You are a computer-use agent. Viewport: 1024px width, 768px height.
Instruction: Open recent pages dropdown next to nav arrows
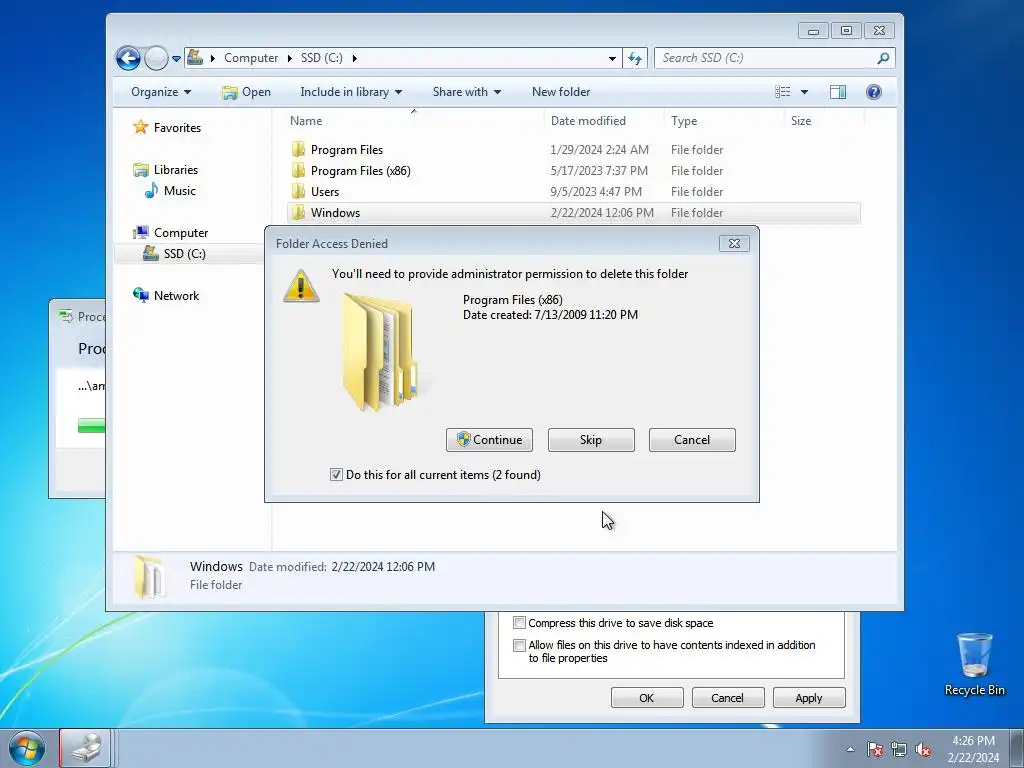point(176,59)
